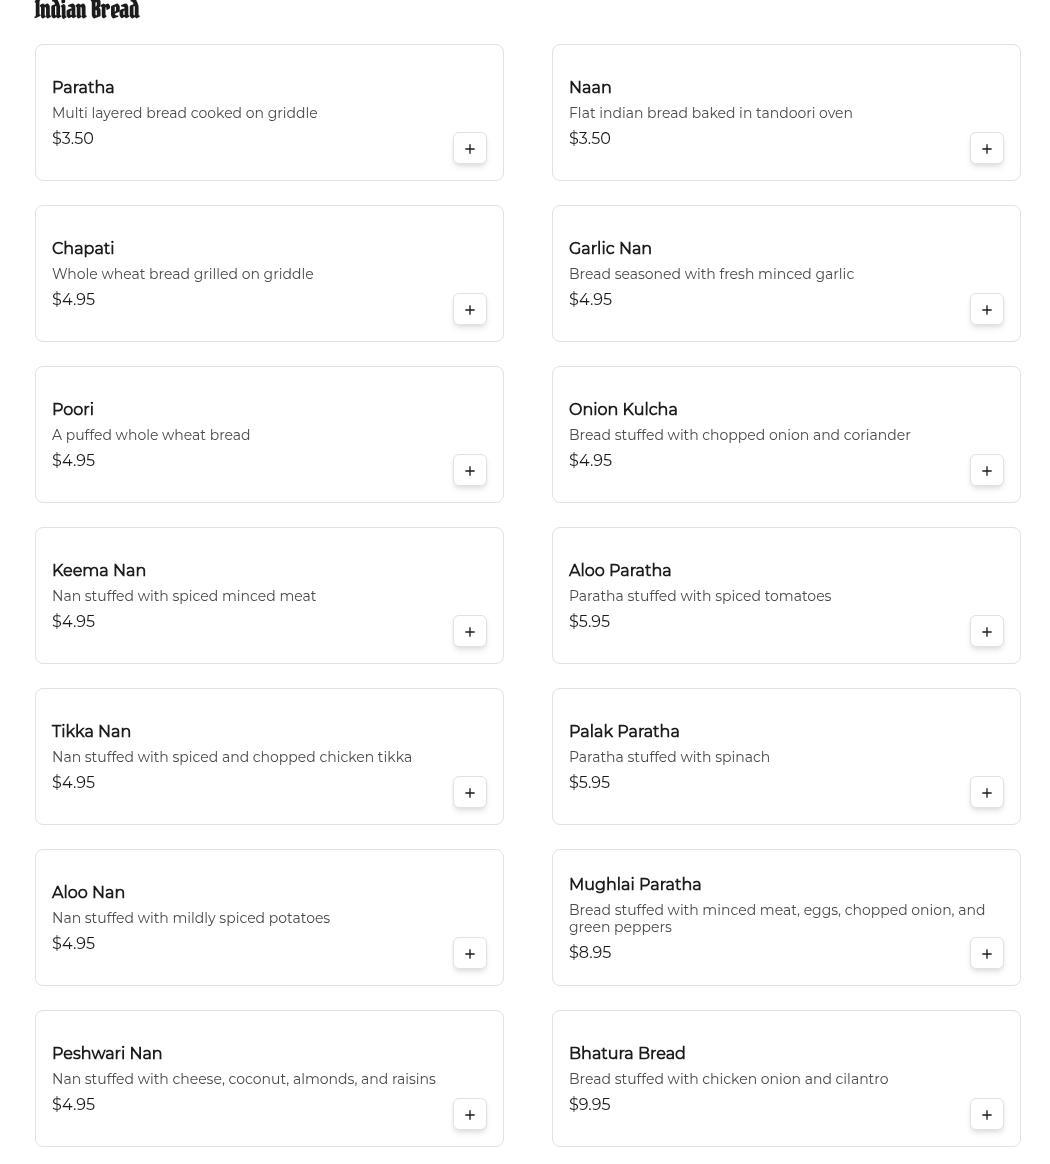Add Chapati using its plus button
Screen dimensions: 1050x1164
pos(469,310)
